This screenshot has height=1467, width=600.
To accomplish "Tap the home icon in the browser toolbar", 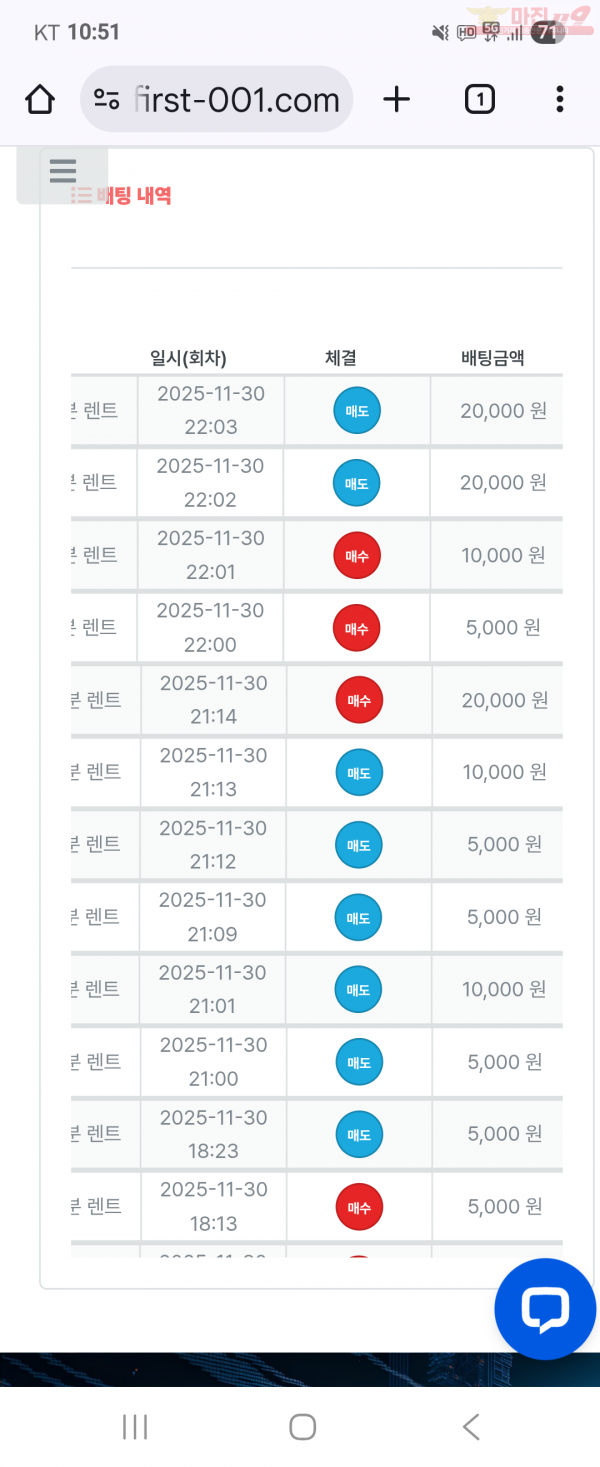I will click(39, 99).
